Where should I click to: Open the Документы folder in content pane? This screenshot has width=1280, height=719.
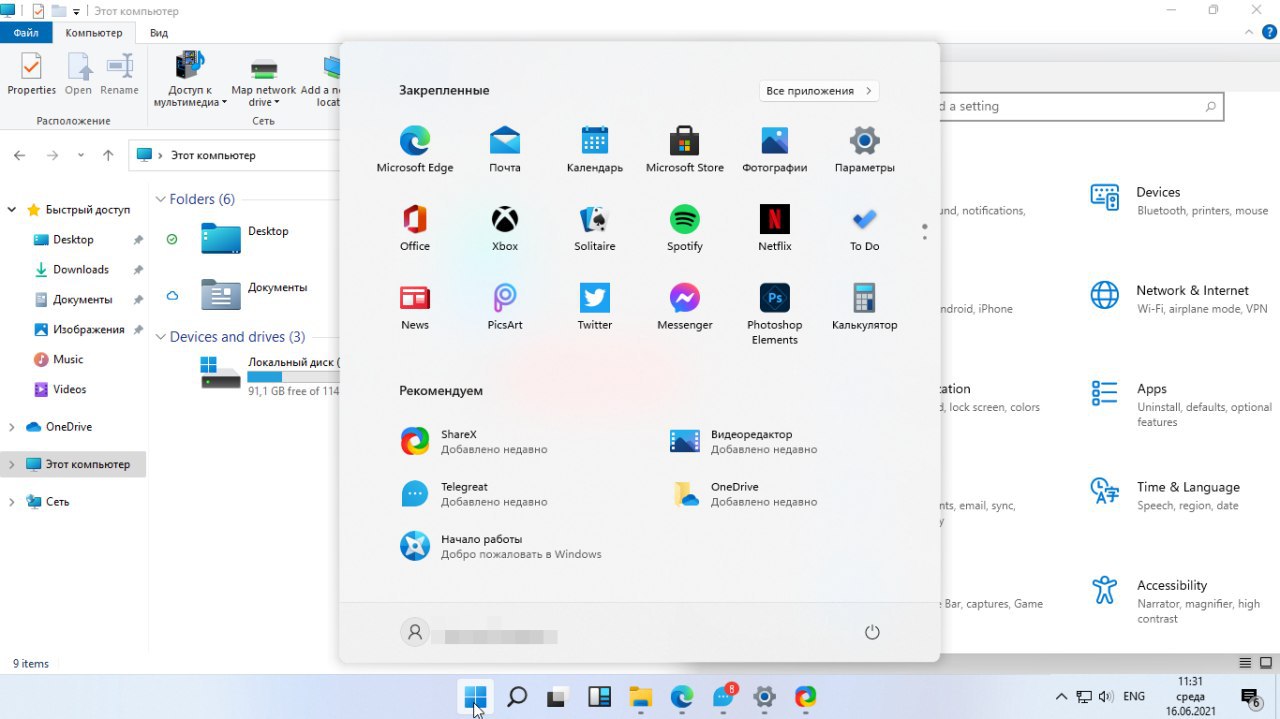pos(253,294)
